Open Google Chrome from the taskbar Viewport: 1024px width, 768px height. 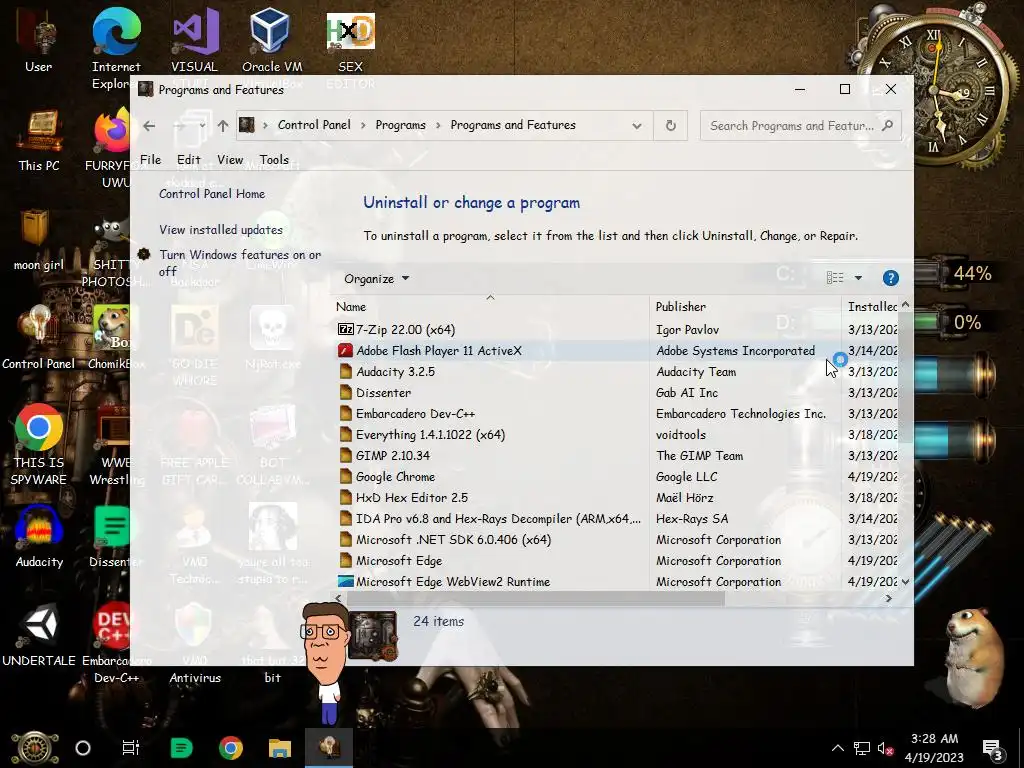click(x=231, y=748)
